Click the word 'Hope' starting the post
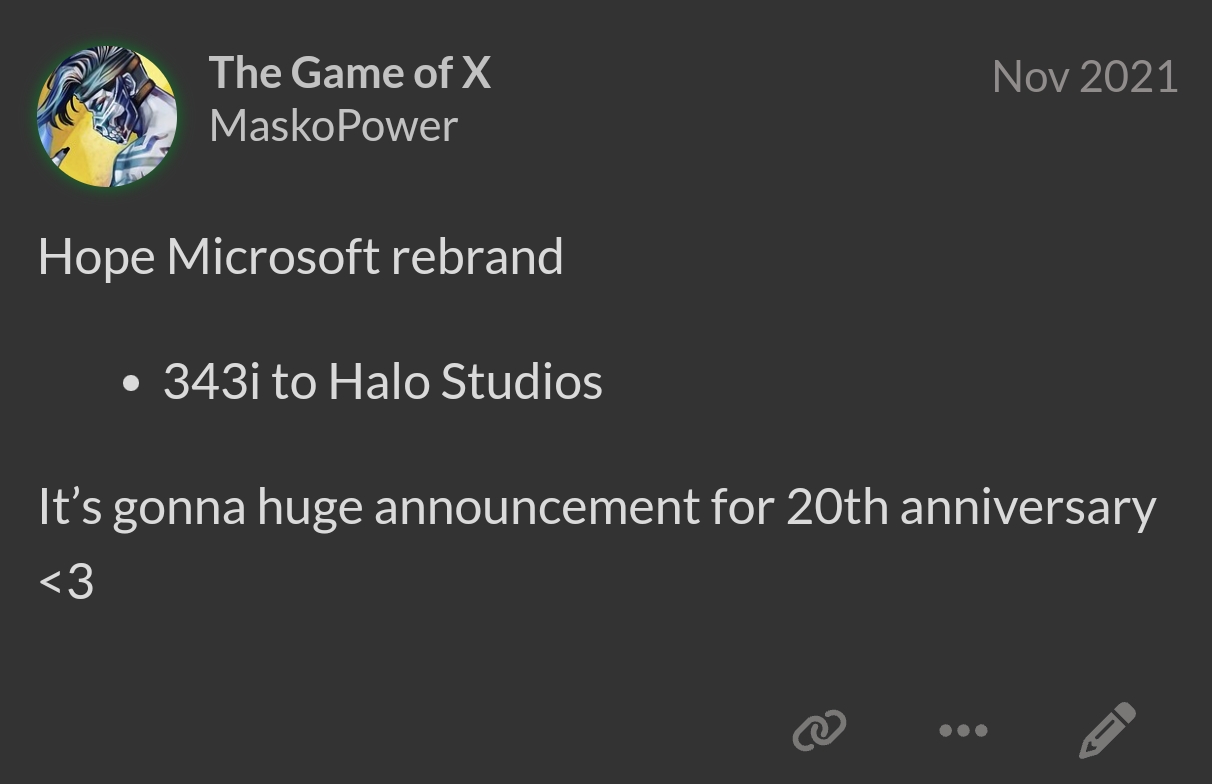 (x=96, y=257)
